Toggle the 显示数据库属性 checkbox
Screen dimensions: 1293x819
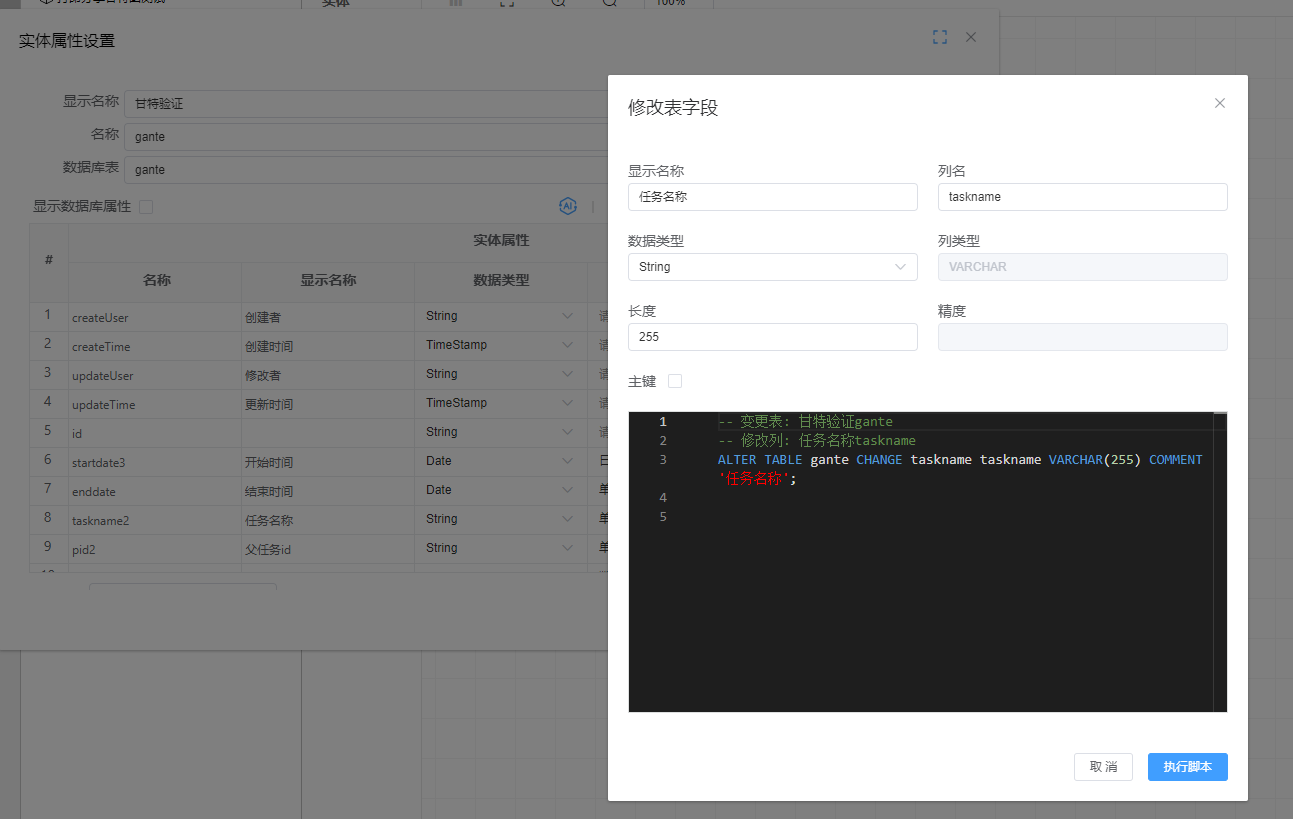146,207
